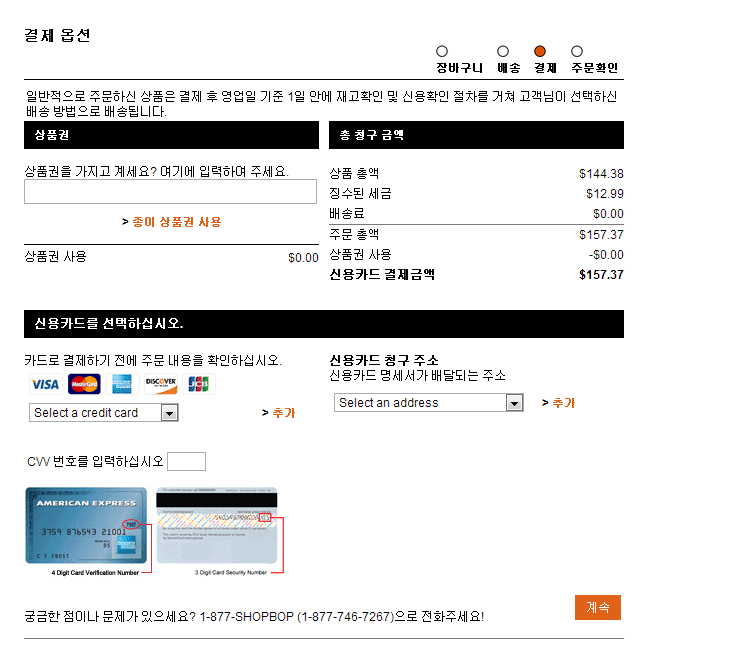Click 추가 link next to credit card dropdown
This screenshot has height=667, width=749.
tap(278, 413)
